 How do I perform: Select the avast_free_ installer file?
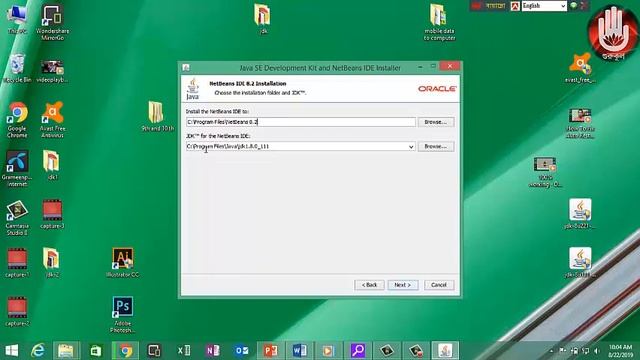pyautogui.click(x=580, y=68)
